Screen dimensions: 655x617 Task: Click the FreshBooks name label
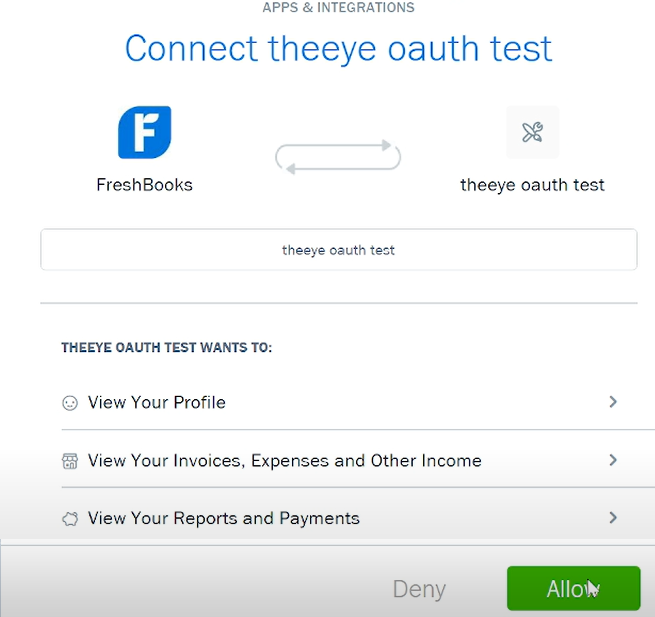[145, 185]
